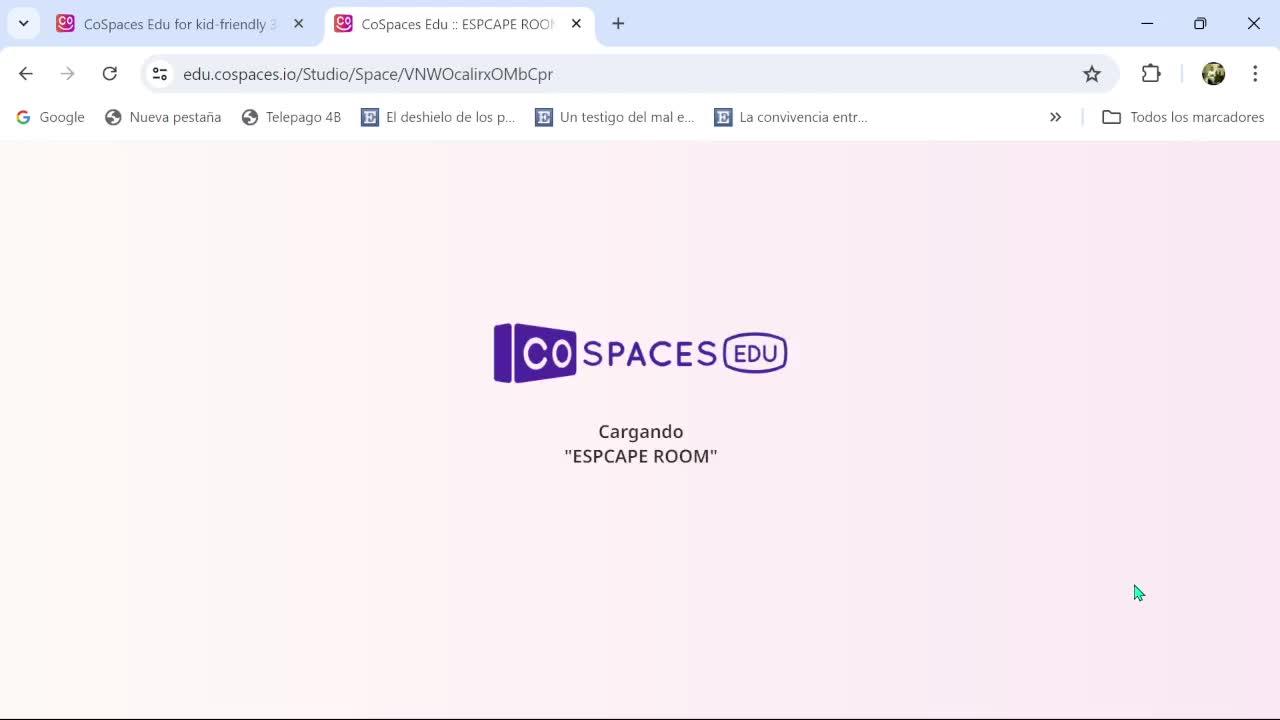Close the CoSpaces Edu for kid-friendly tab
The height and width of the screenshot is (720, 1280).
[x=298, y=24]
